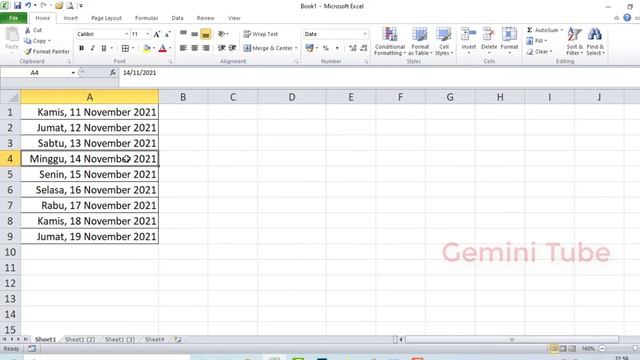Image resolution: width=640 pixels, height=360 pixels.
Task: Click the Orientation text angle icon
Action: (222, 34)
